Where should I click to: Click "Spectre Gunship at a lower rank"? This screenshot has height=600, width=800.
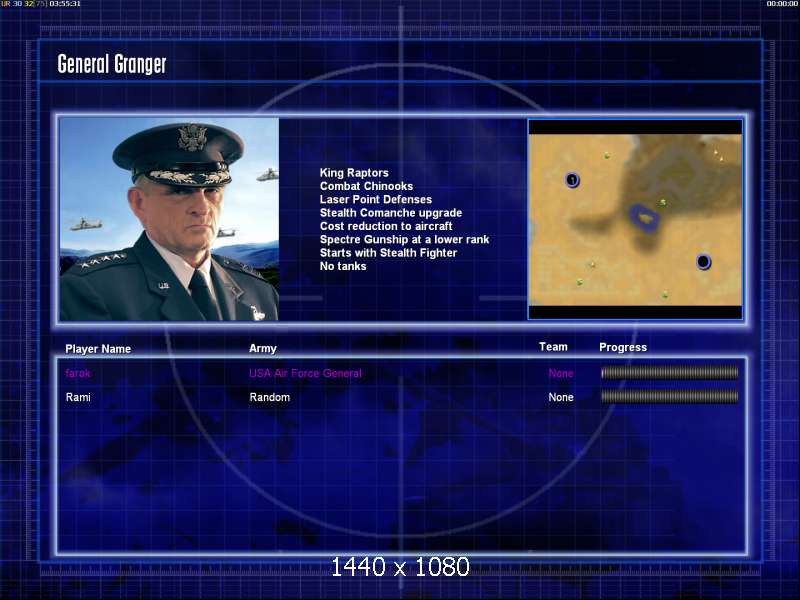(404, 239)
